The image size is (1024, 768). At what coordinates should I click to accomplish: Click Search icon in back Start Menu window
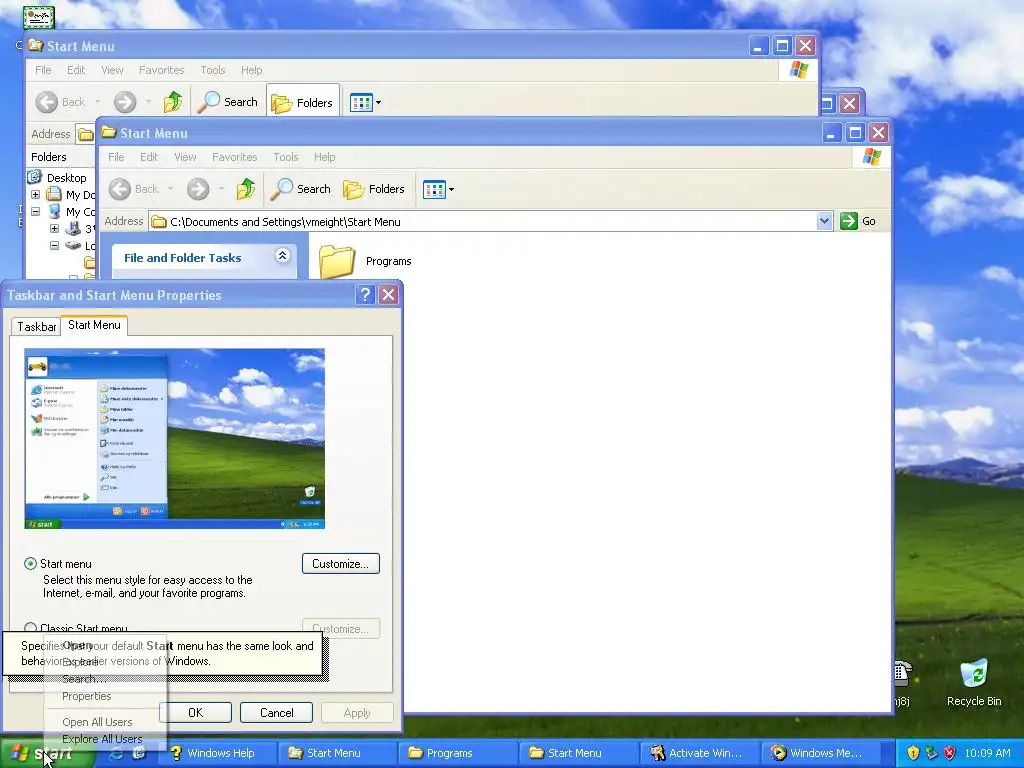(228, 102)
